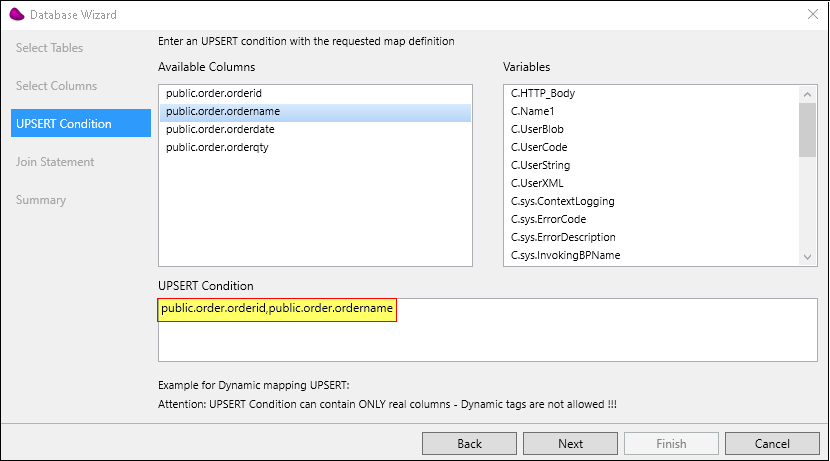
Task: Switch to the Join Statement step
Action: click(55, 162)
